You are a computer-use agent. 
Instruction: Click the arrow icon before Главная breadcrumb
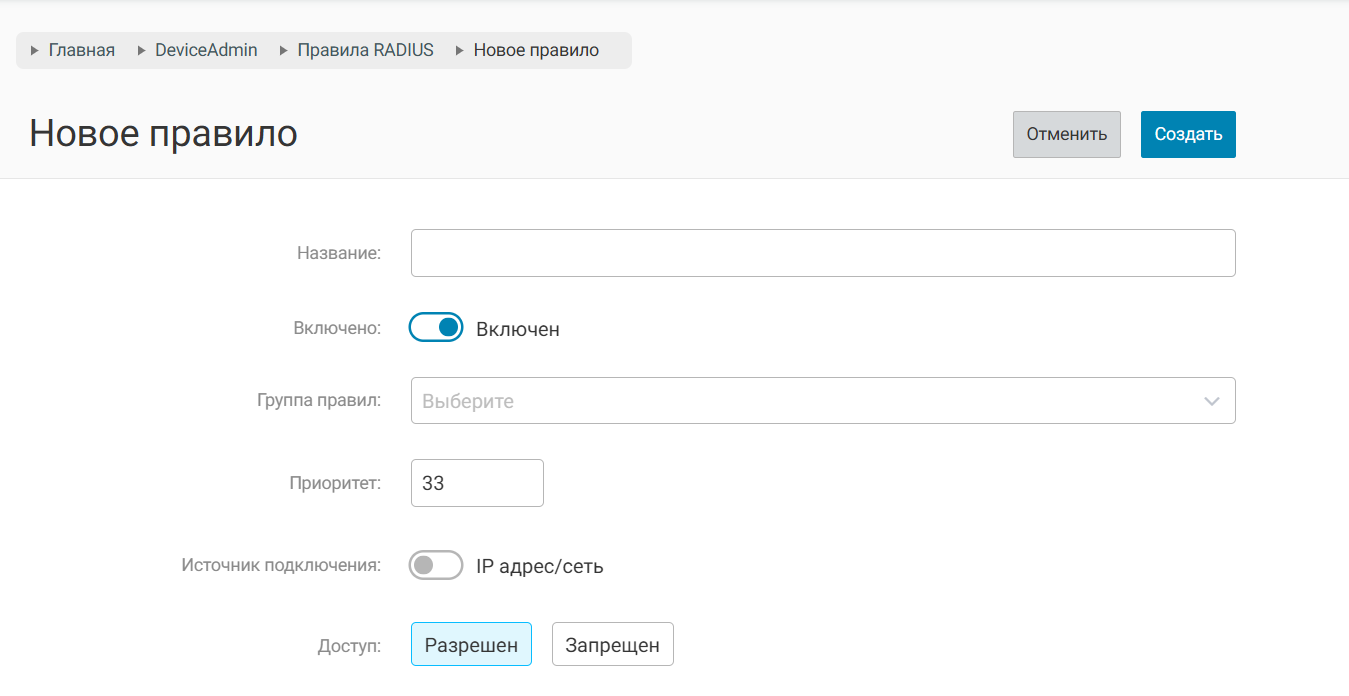(x=35, y=51)
